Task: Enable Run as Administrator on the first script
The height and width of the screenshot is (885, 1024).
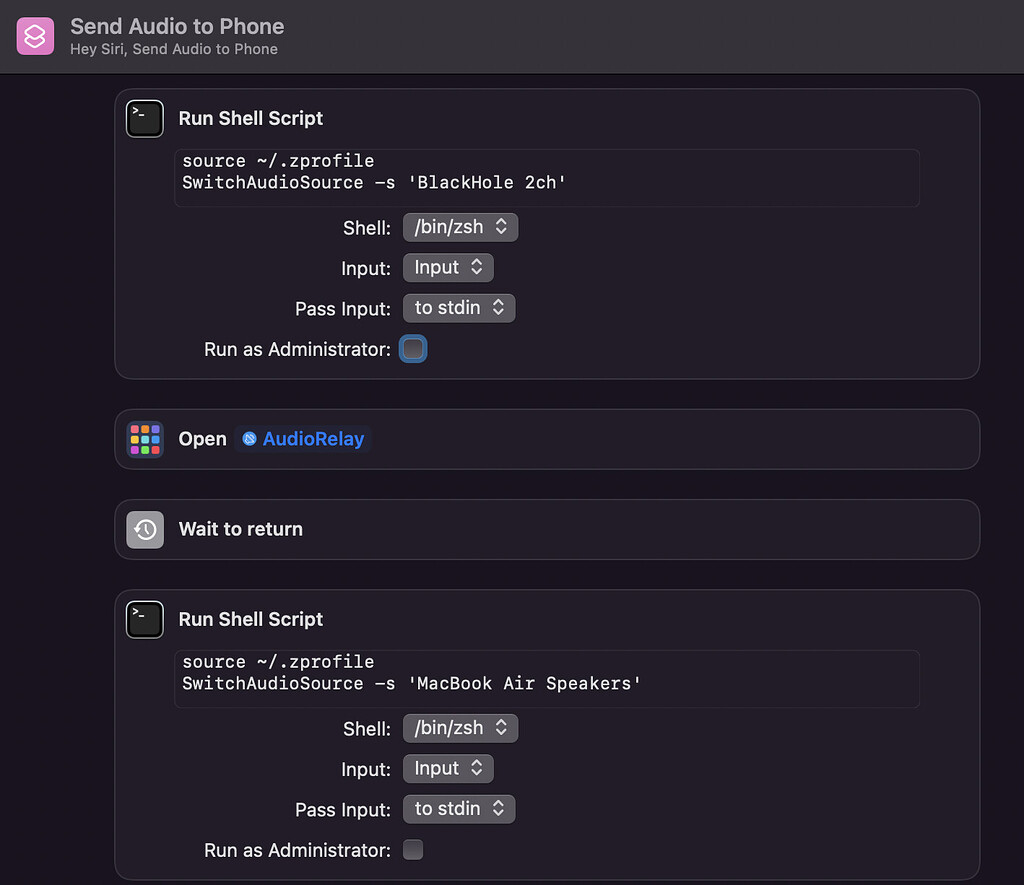Action: click(413, 349)
